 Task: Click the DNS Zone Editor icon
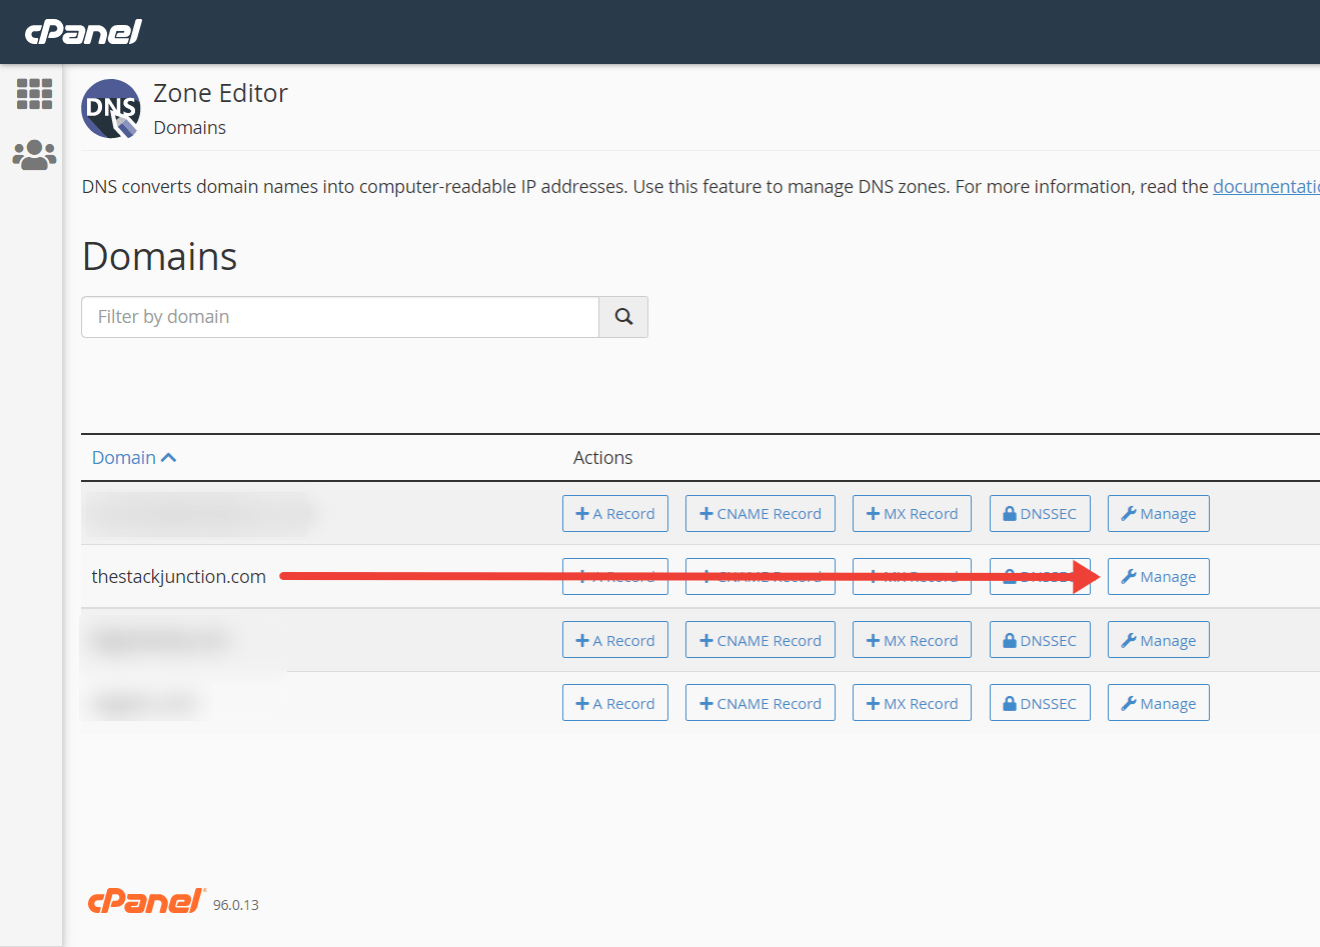point(110,108)
